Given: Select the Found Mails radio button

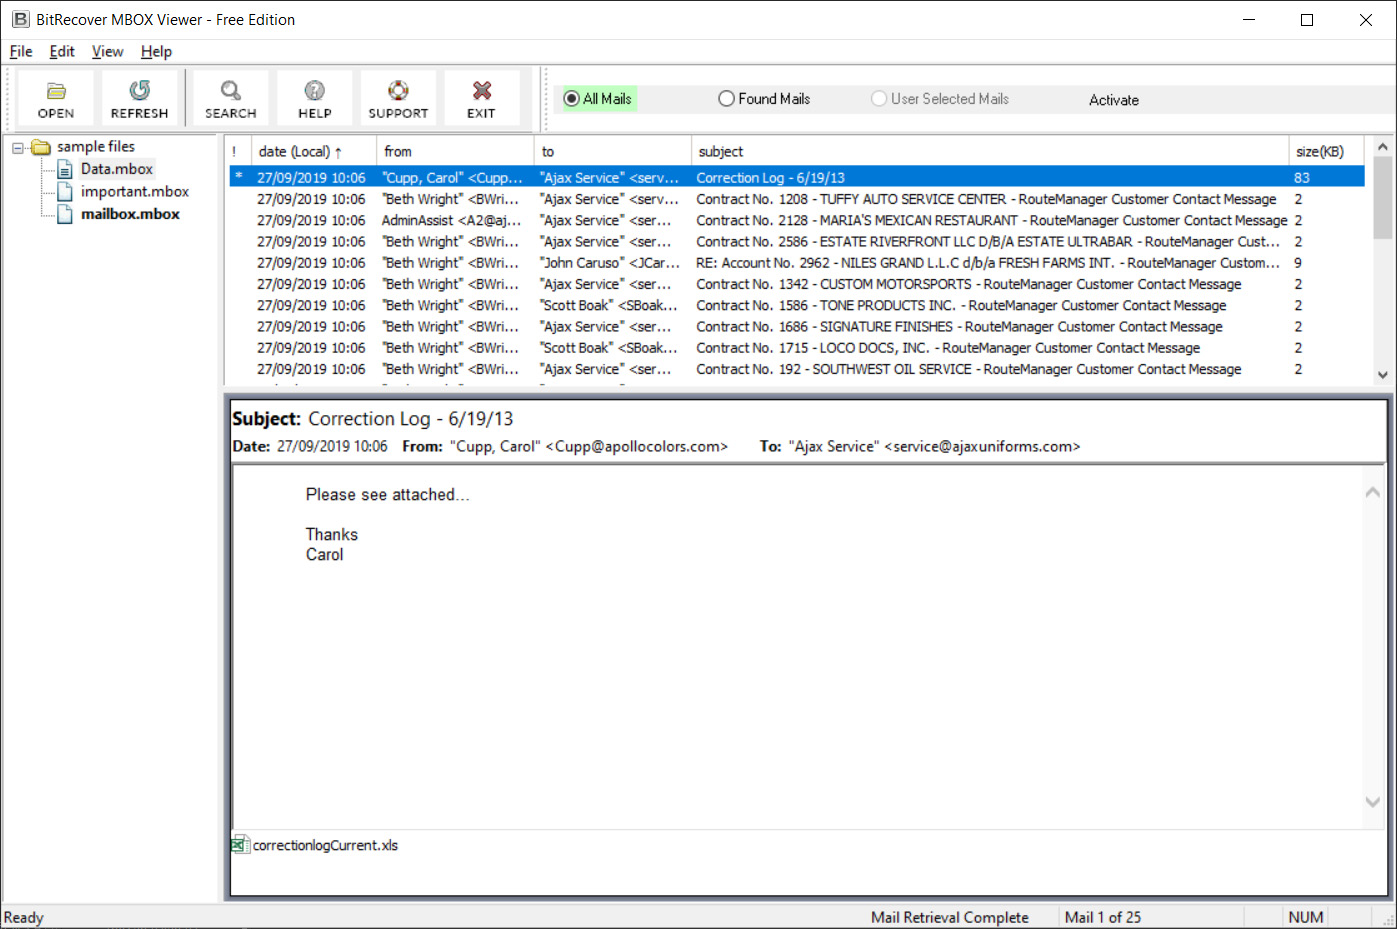Looking at the screenshot, I should [726, 99].
